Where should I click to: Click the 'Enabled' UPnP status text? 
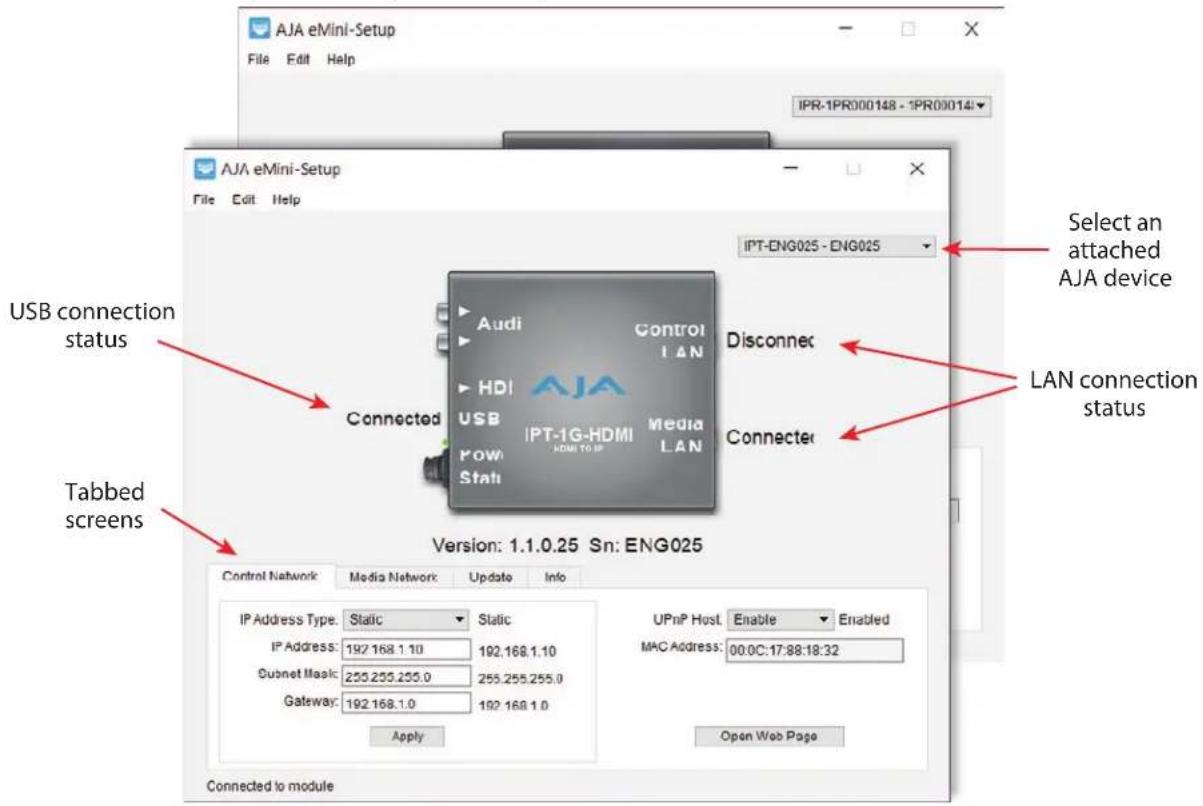point(864,621)
